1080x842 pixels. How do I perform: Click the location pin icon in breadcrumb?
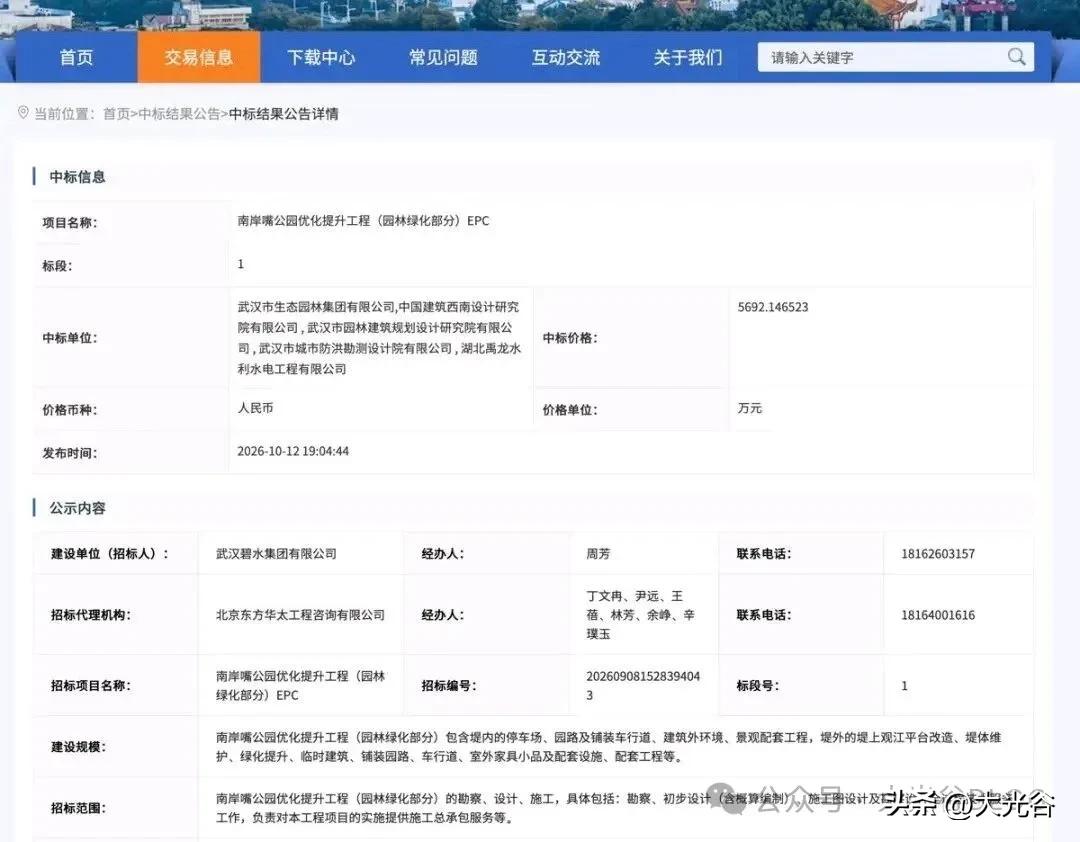[23, 112]
